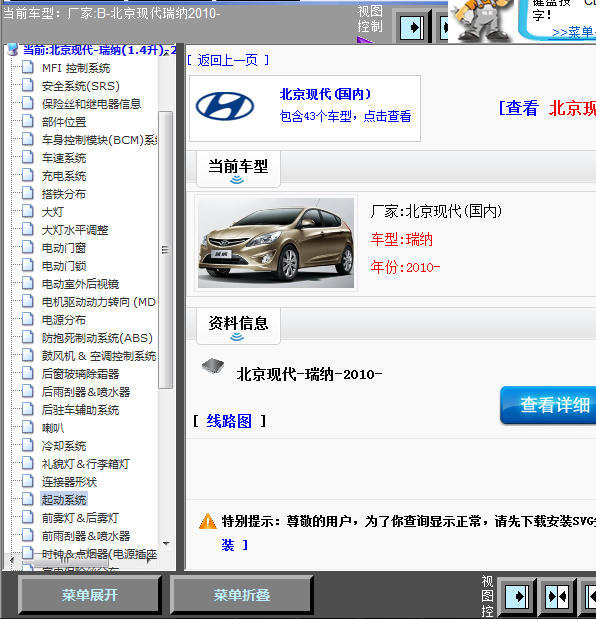Open 防抱死制动系统(ABS) entry
The image size is (596, 619).
(x=97, y=338)
